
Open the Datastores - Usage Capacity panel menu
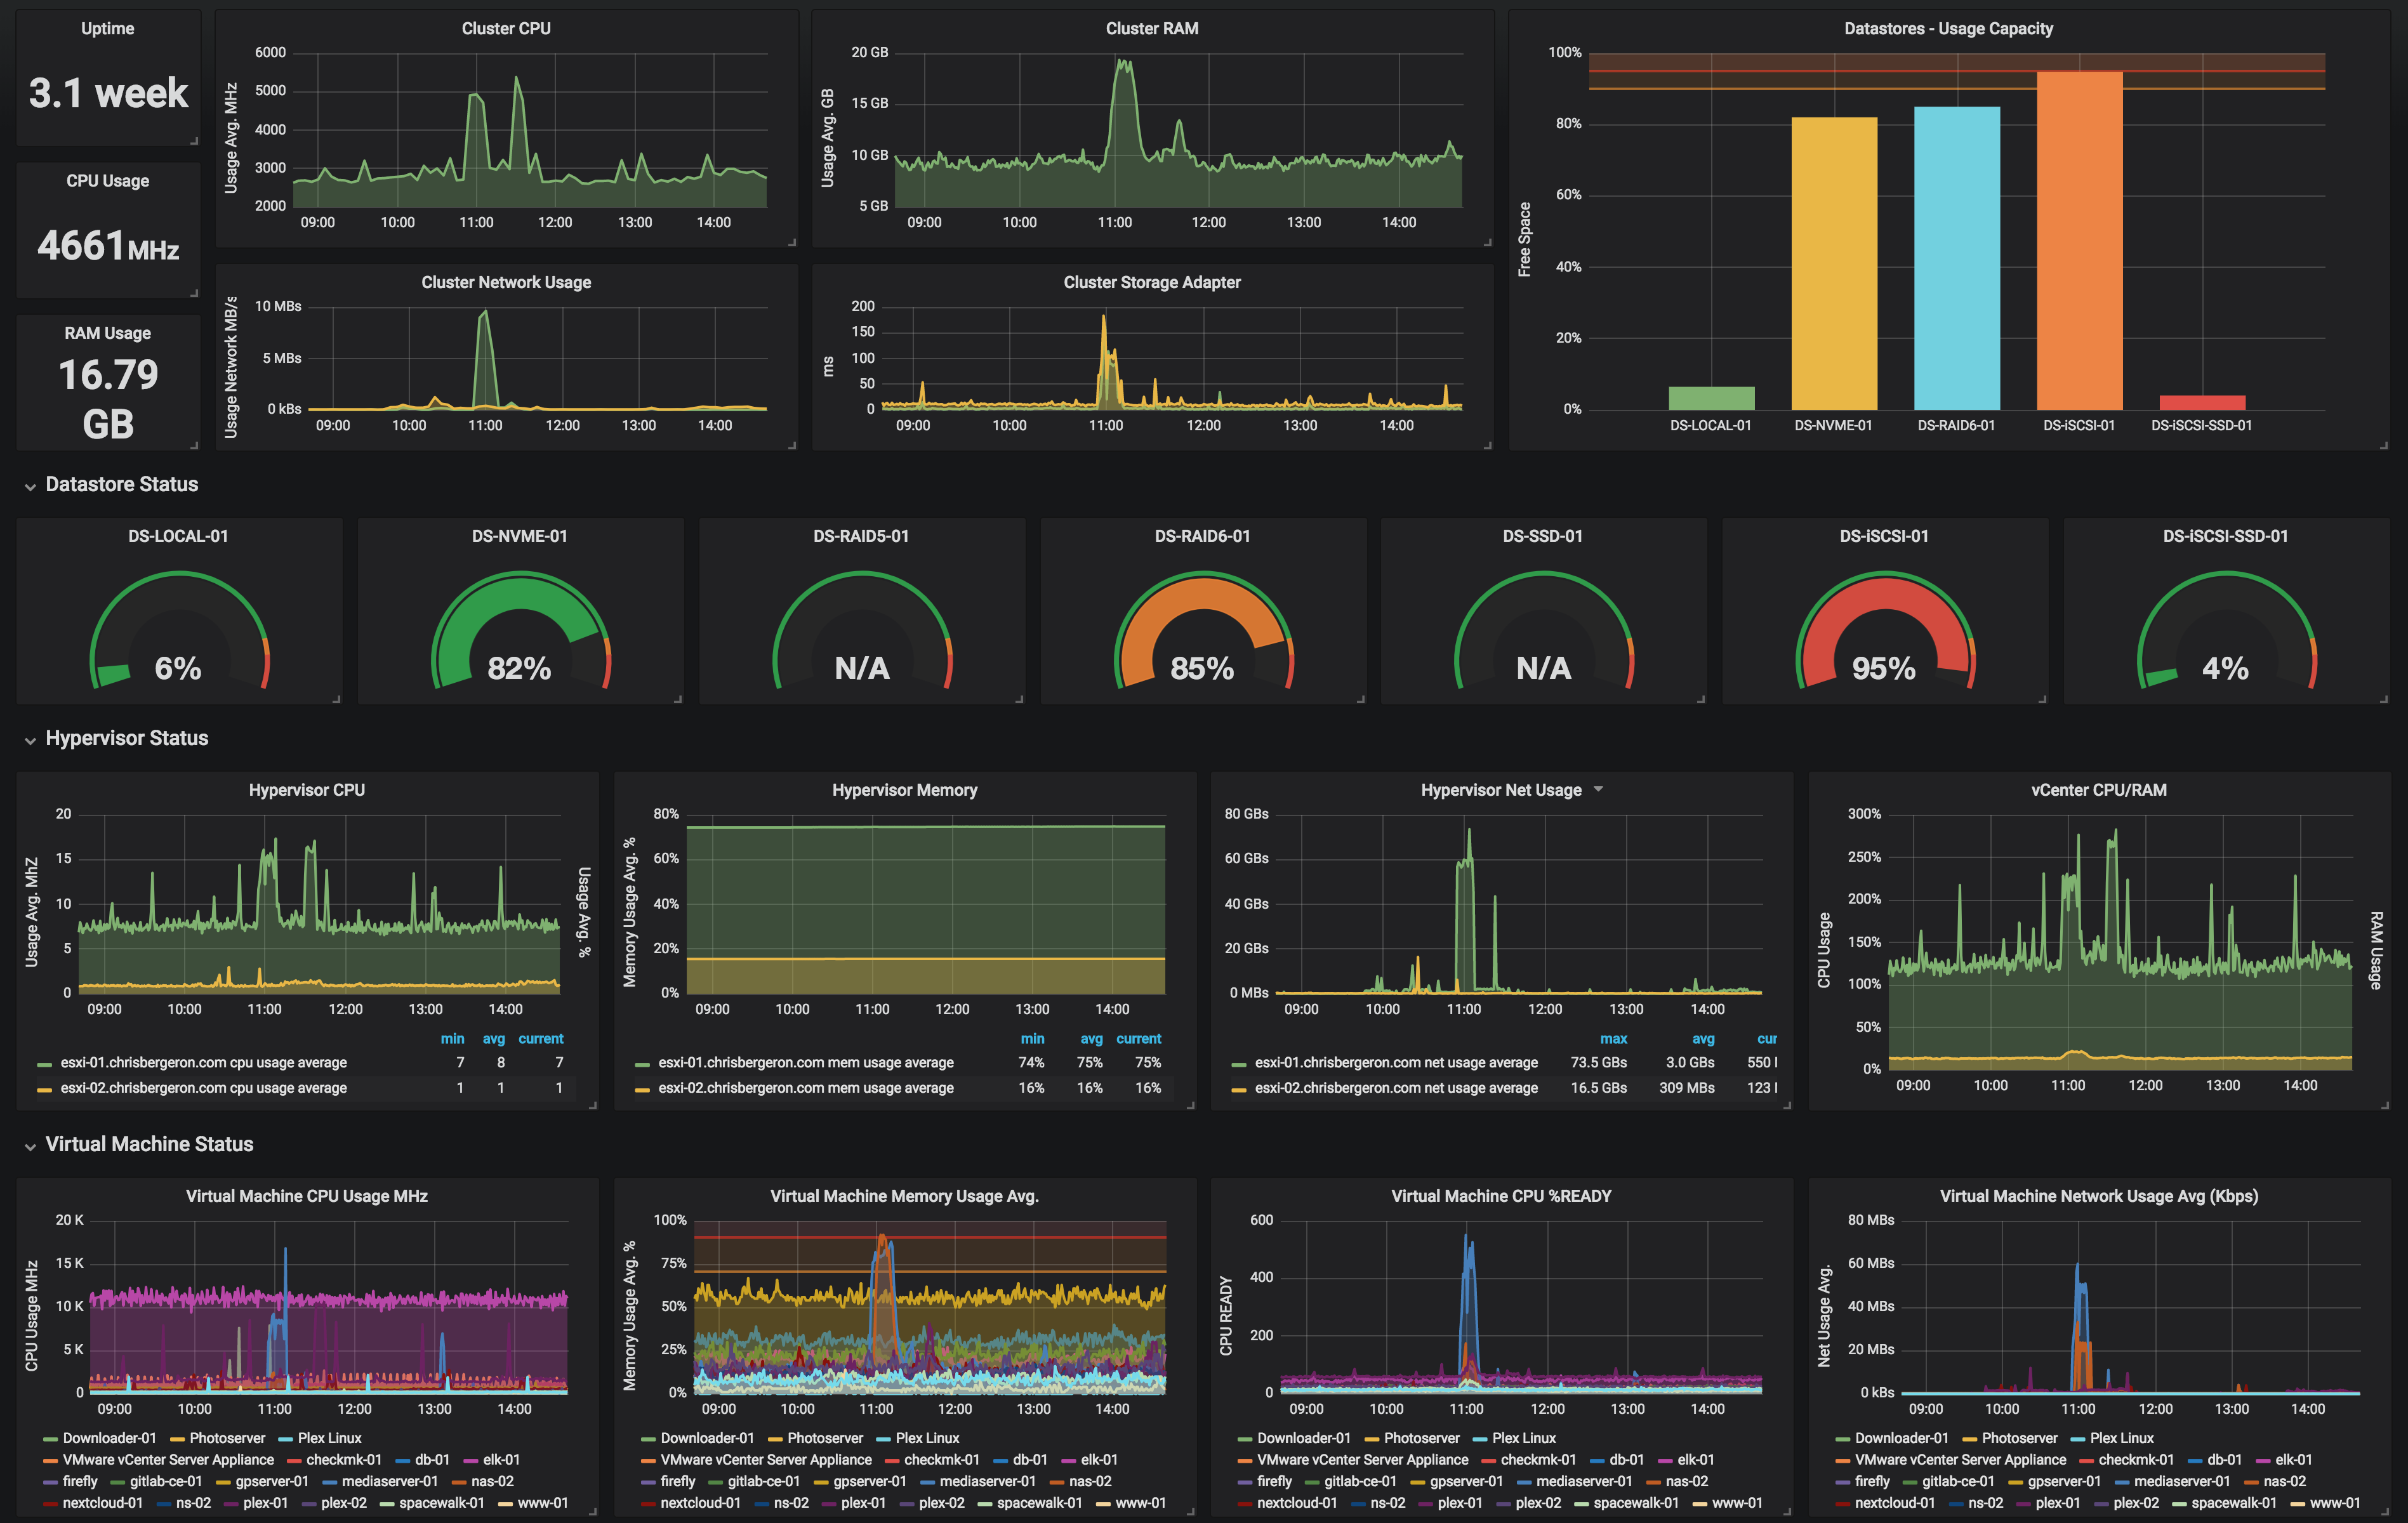pyautogui.click(x=1948, y=28)
